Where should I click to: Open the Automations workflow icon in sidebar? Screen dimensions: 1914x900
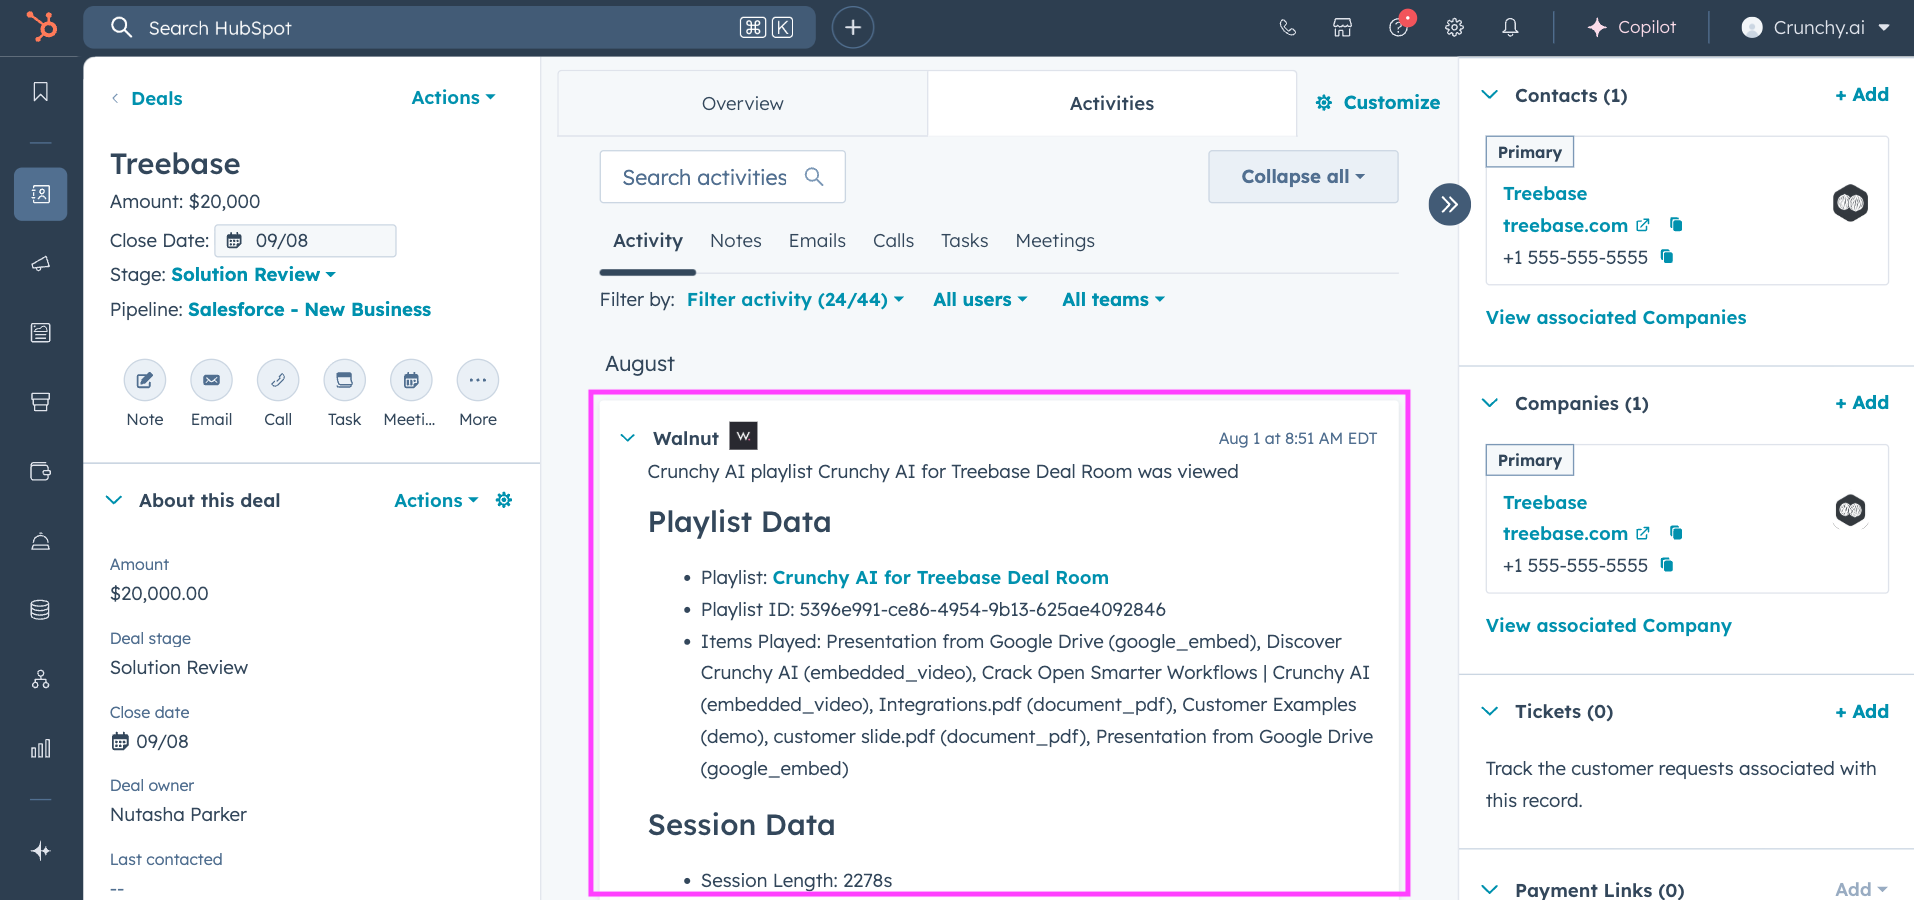(x=40, y=679)
